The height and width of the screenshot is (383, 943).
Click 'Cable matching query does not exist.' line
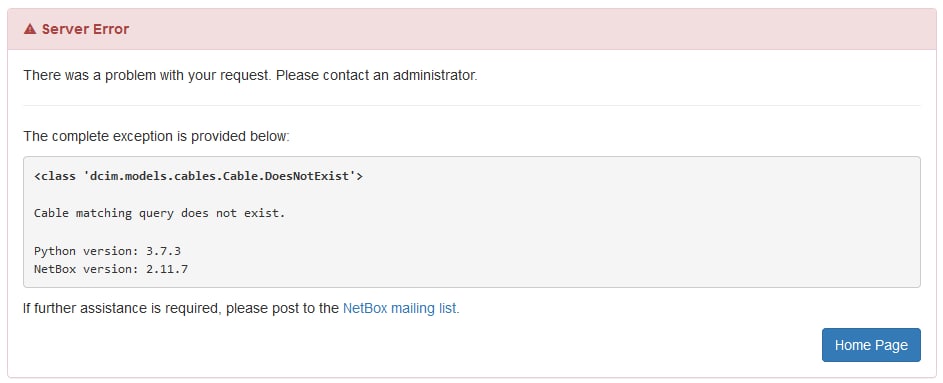point(159,213)
